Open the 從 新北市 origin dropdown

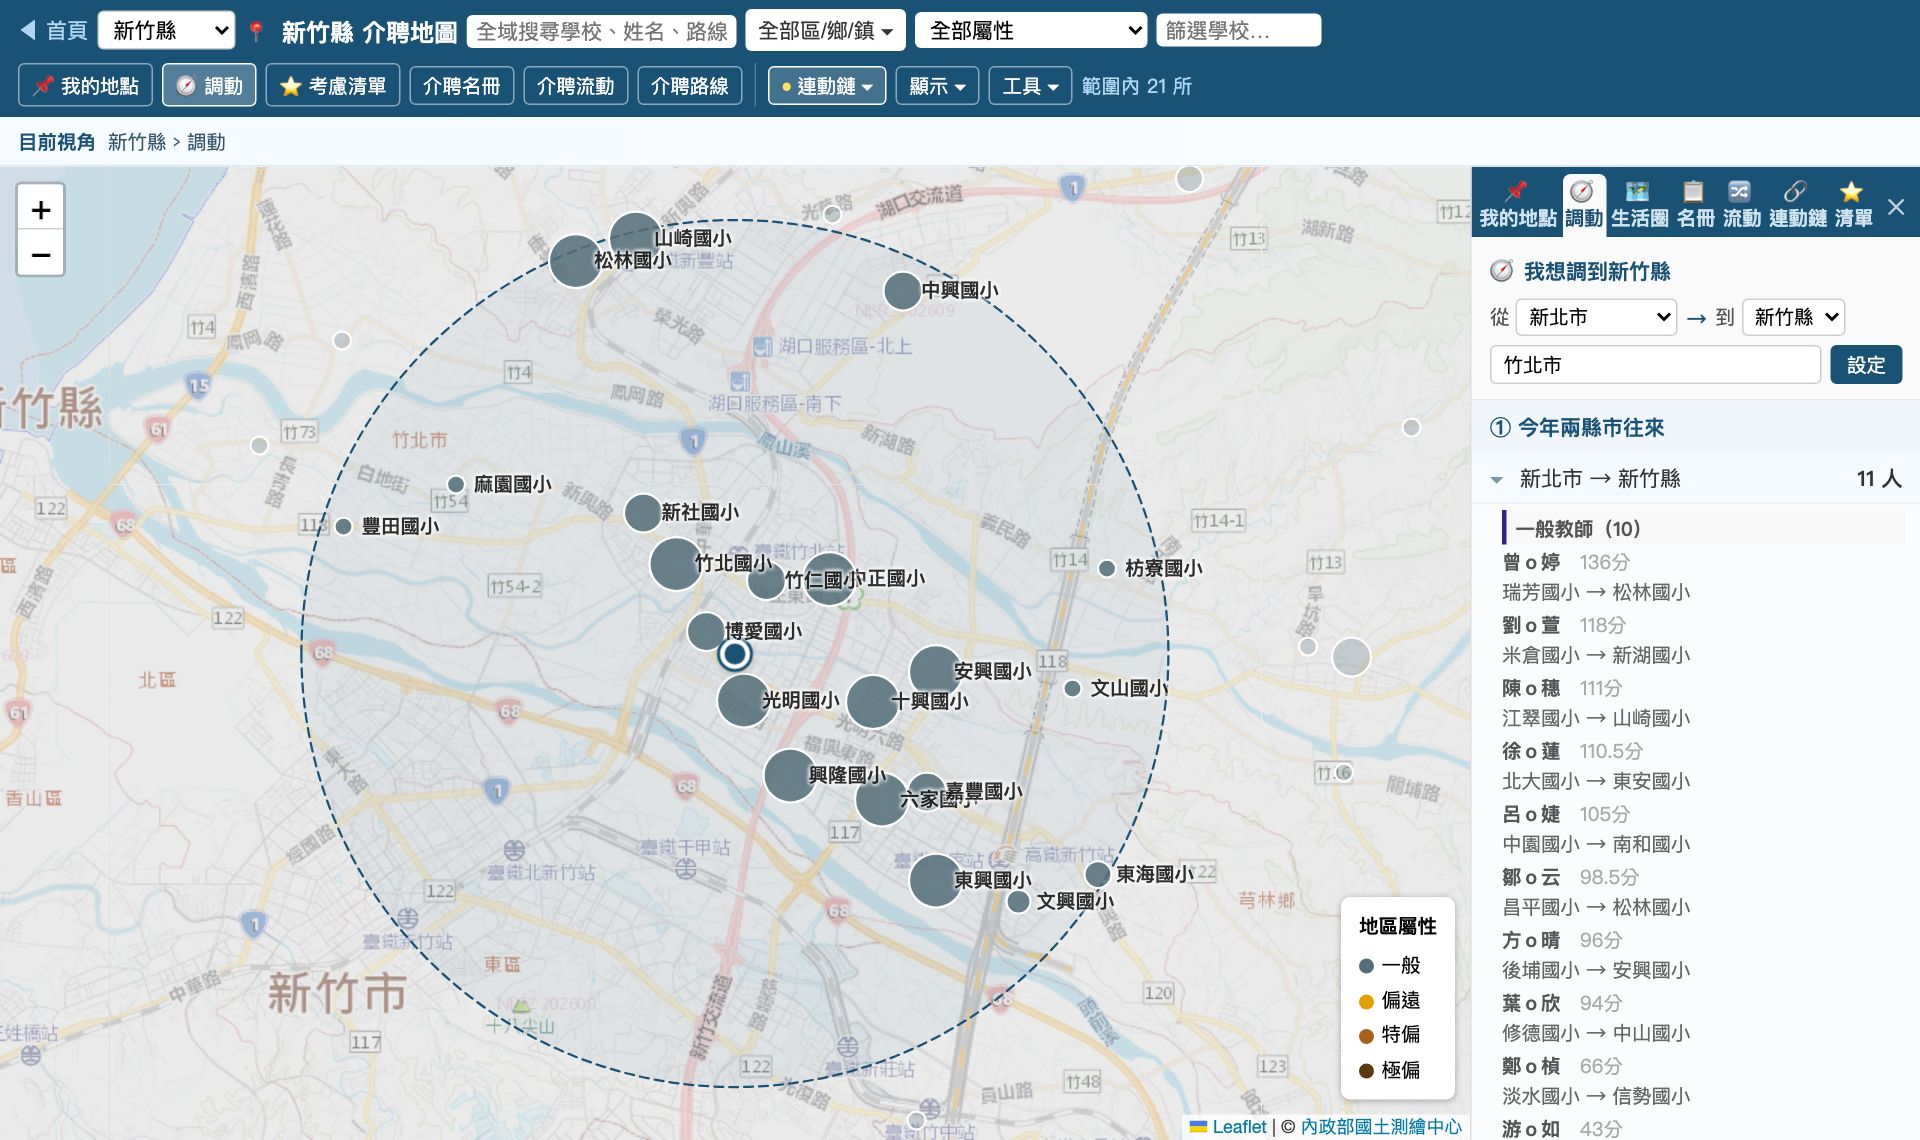1596,317
